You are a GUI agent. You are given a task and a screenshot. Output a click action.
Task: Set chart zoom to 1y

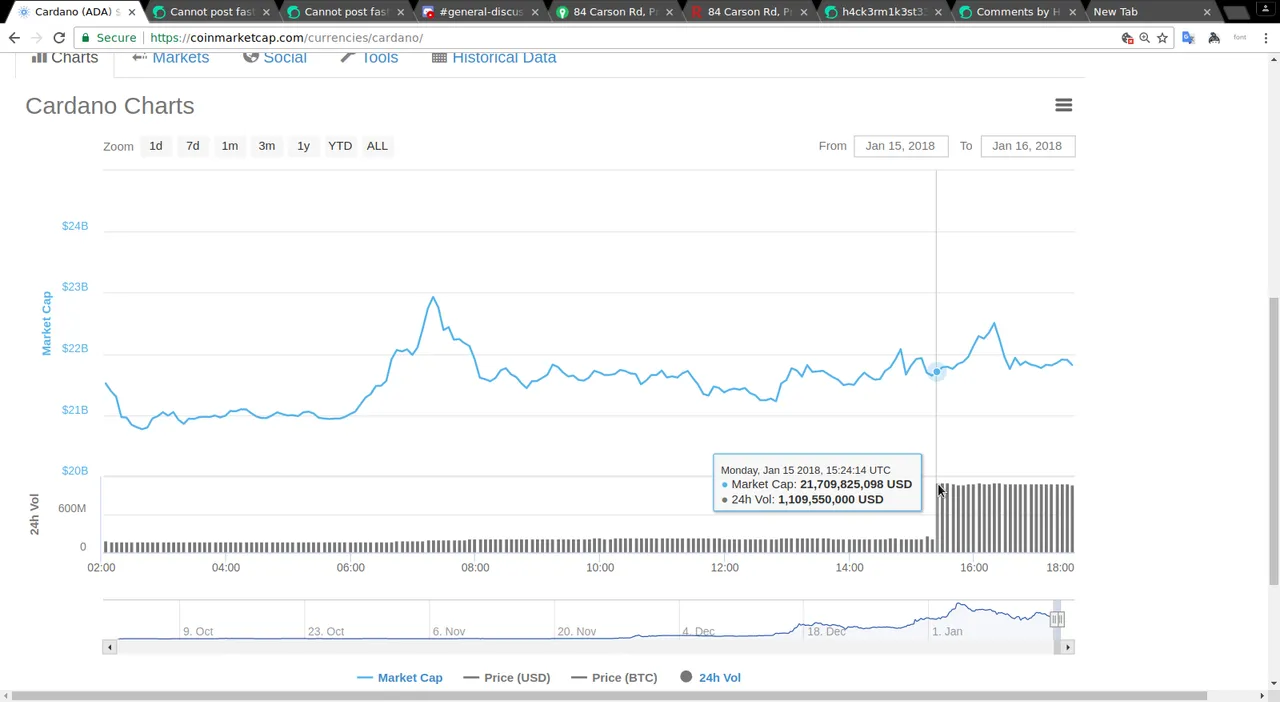[x=303, y=146]
